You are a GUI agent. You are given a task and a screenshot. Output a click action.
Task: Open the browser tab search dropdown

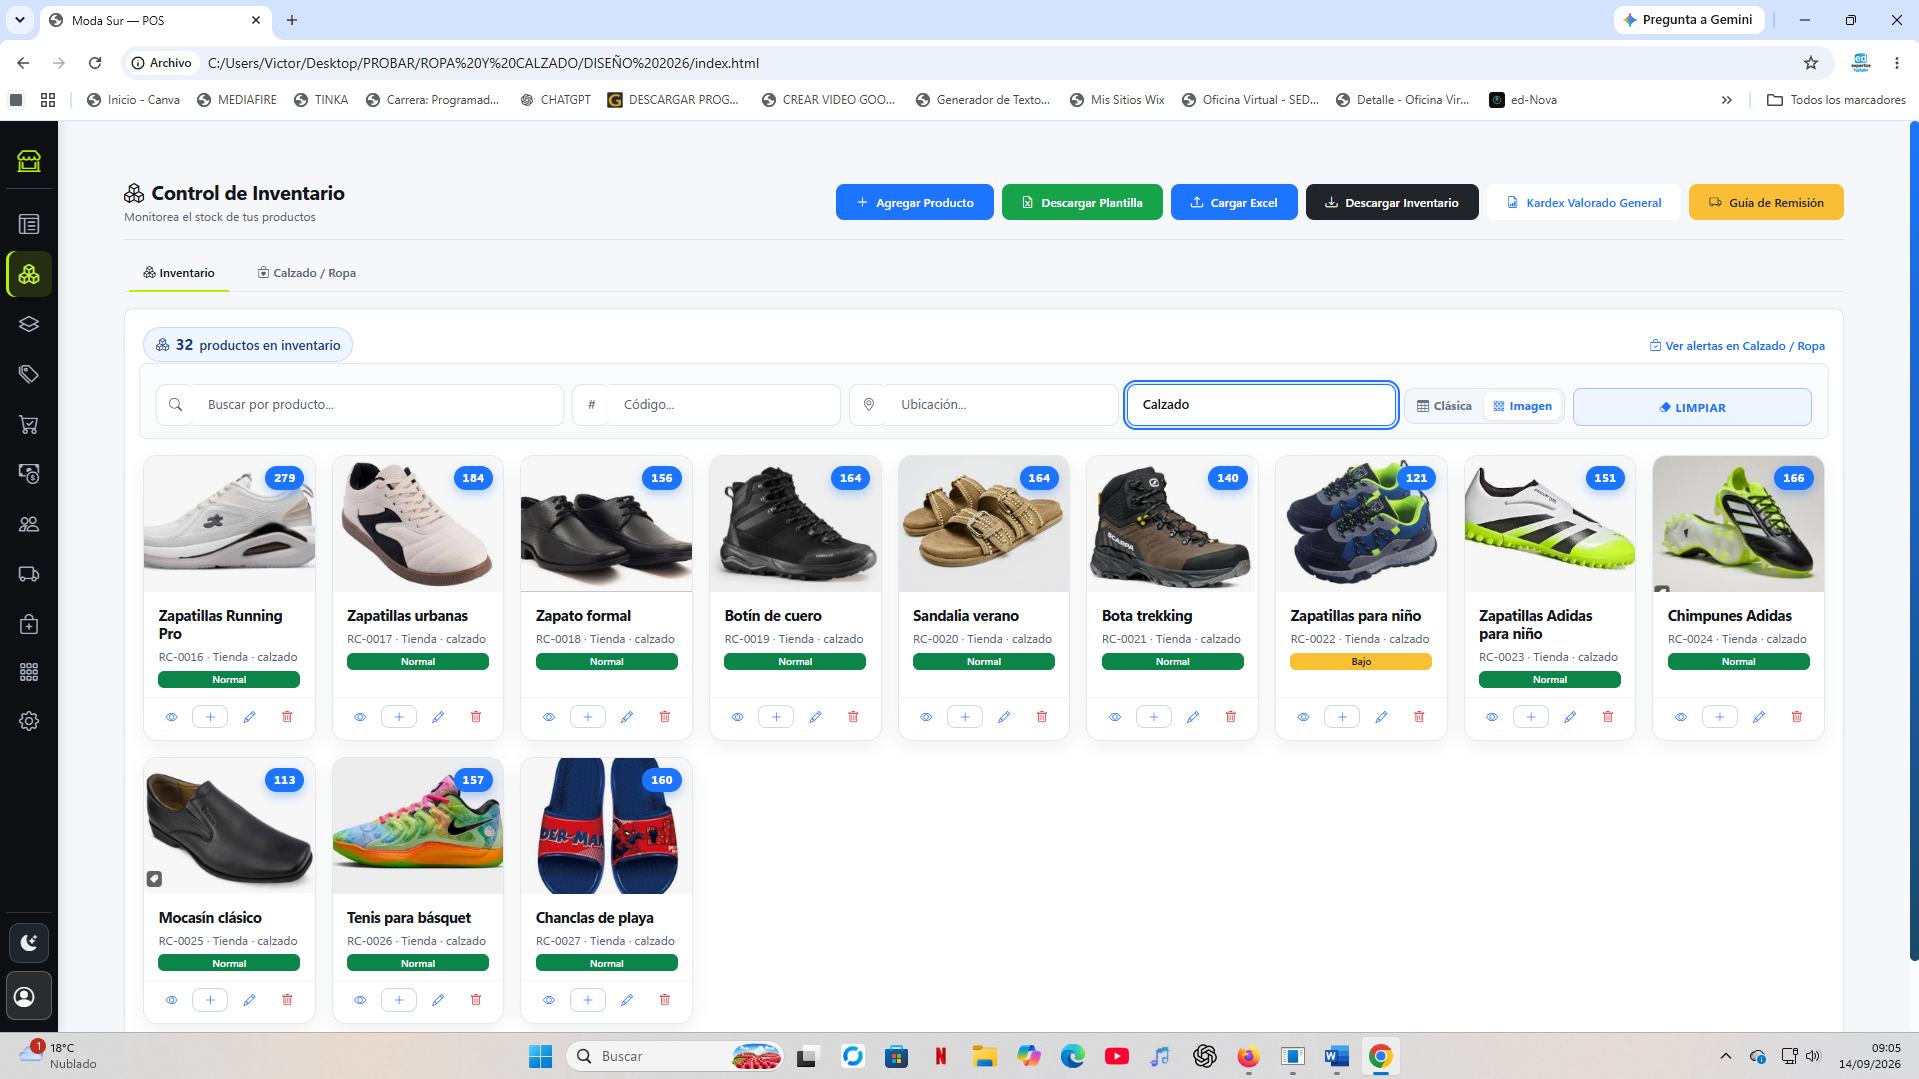click(20, 20)
